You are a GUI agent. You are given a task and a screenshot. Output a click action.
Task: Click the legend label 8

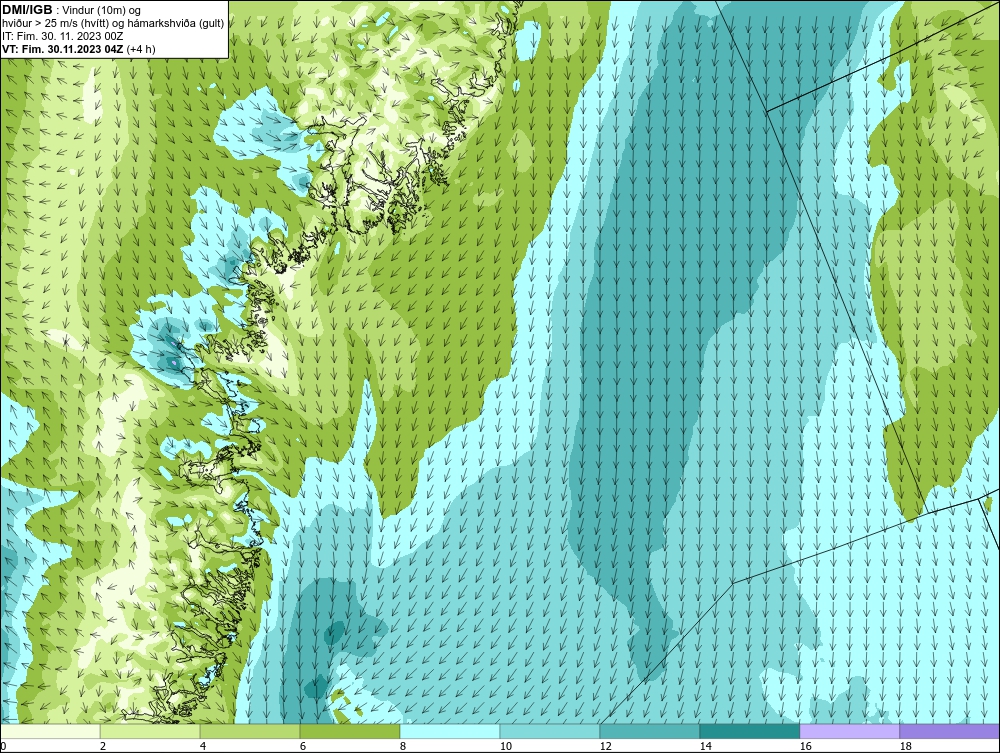402,746
